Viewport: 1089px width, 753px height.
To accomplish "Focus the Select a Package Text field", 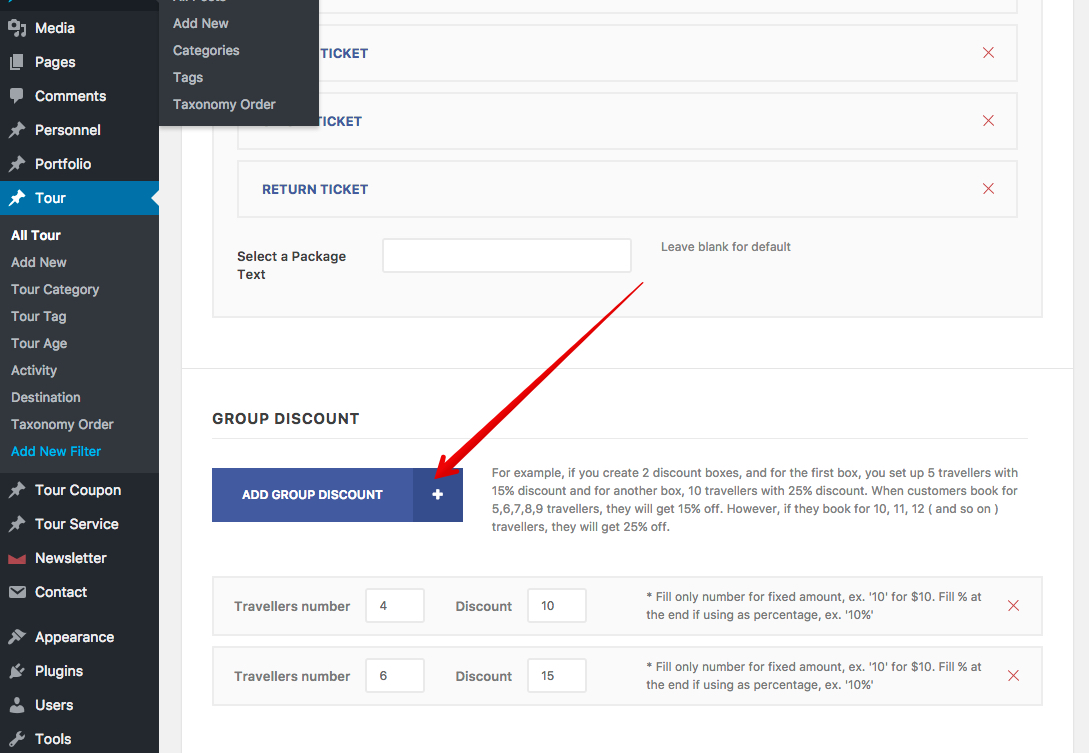I will click(x=506, y=256).
